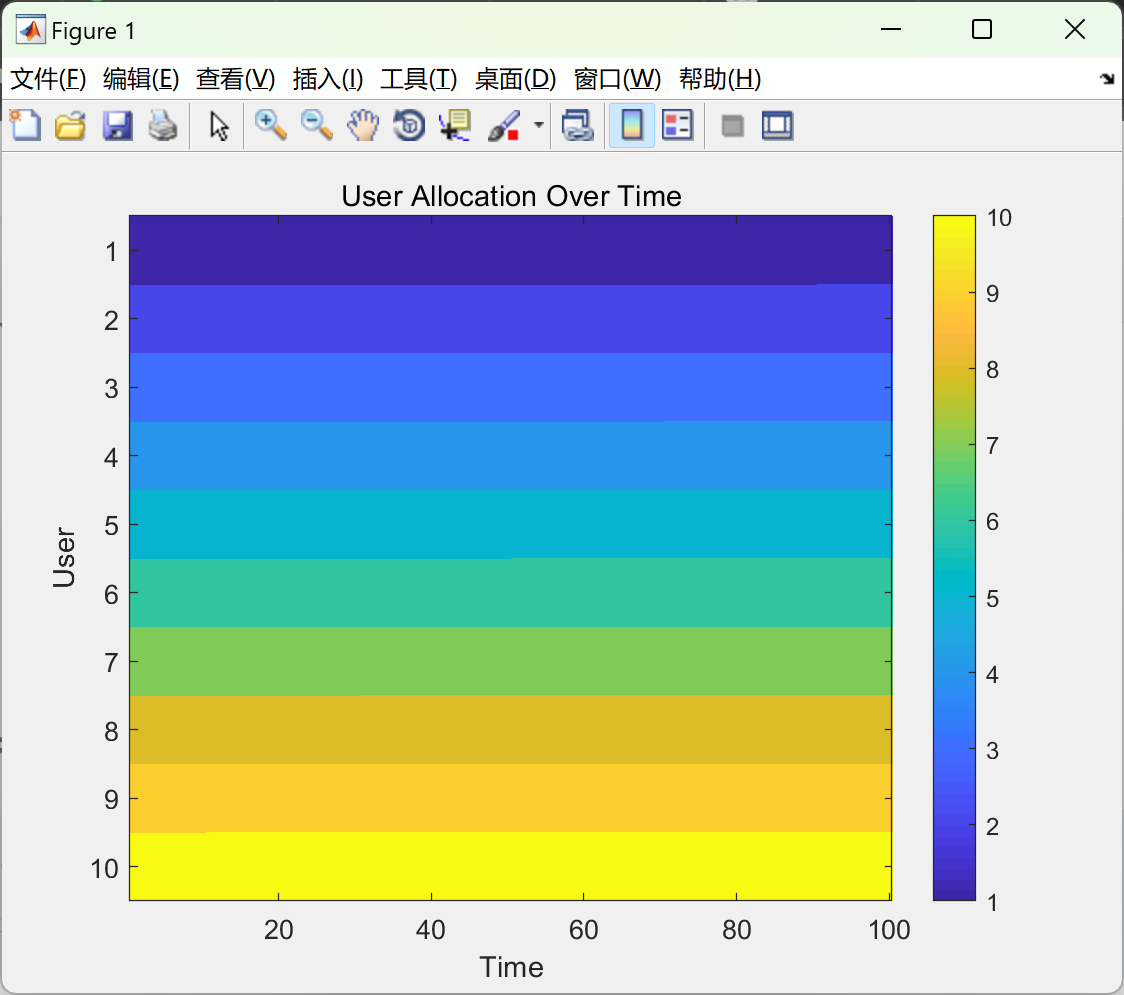Save the figure using floppy disk icon
Image resolution: width=1124 pixels, height=995 pixels.
click(117, 125)
